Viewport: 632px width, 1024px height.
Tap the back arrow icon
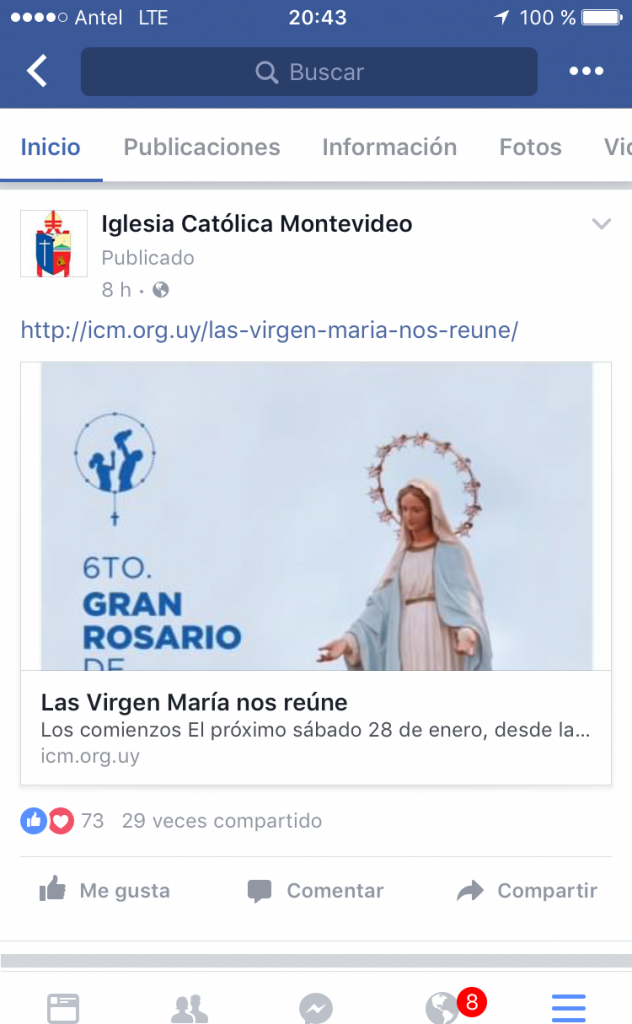coord(37,71)
